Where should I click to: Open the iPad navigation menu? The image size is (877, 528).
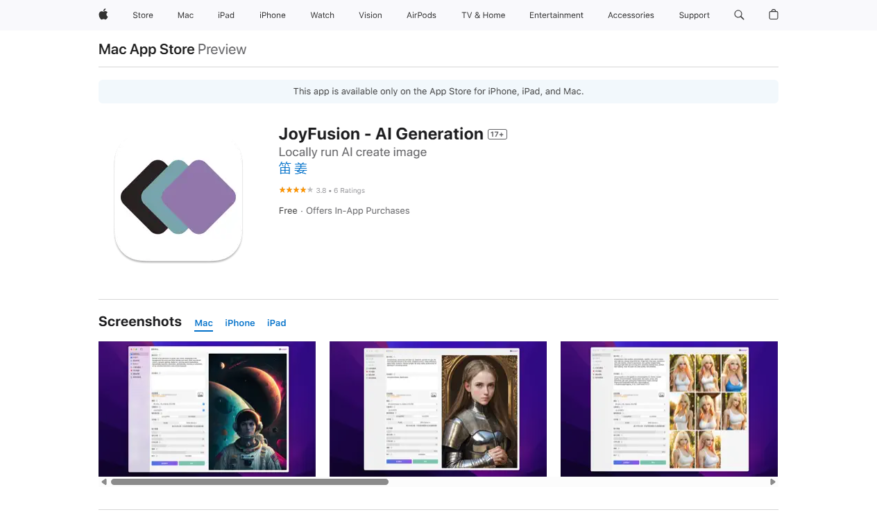tap(226, 15)
